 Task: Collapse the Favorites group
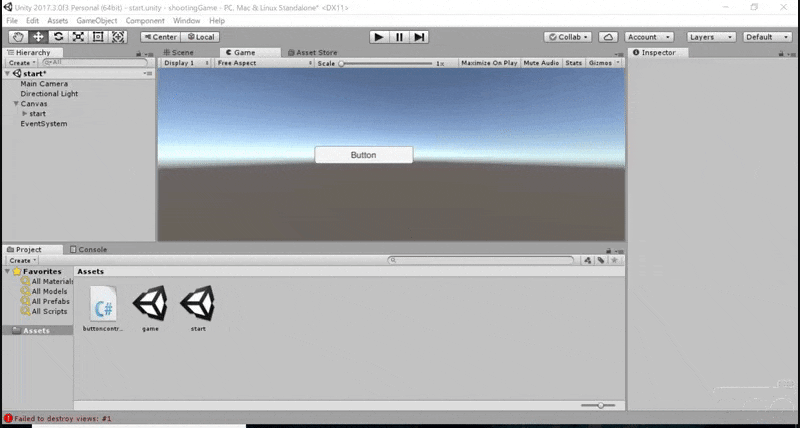[7, 271]
